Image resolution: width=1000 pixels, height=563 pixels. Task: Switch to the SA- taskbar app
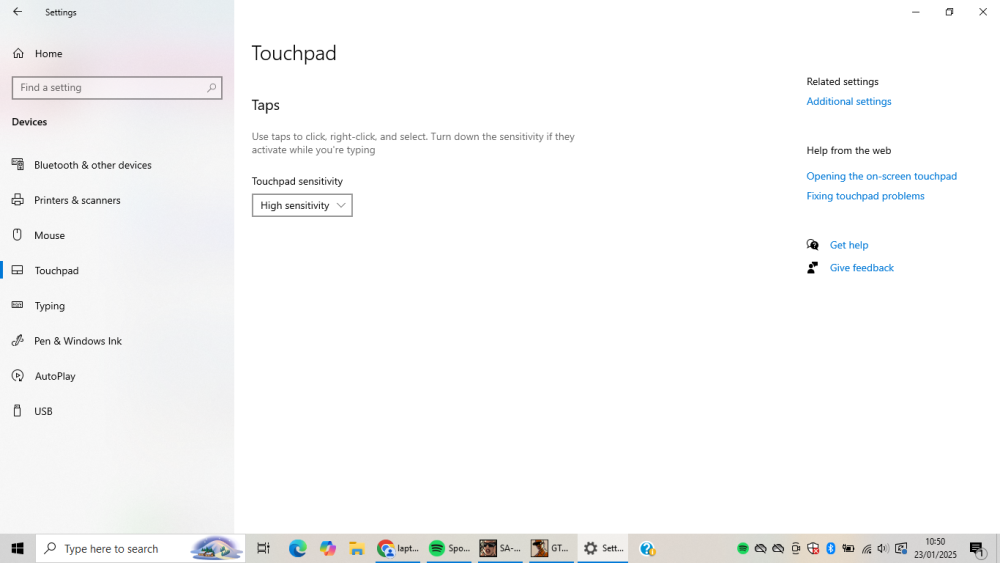tap(501, 548)
